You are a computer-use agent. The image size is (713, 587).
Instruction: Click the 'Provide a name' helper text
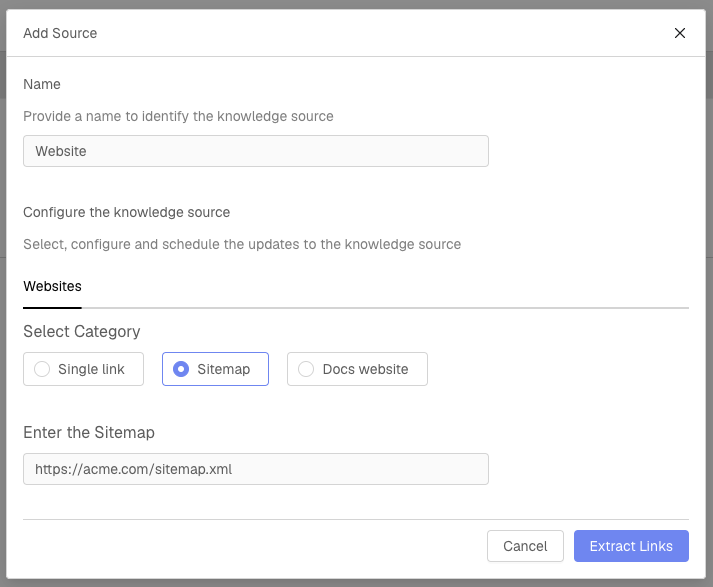(x=178, y=116)
